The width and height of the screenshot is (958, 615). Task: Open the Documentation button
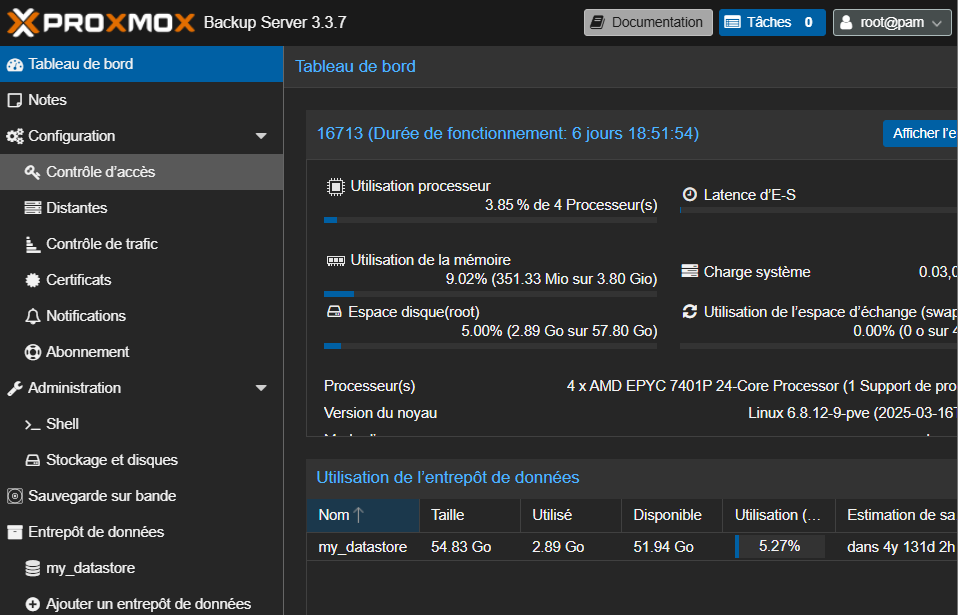point(648,23)
